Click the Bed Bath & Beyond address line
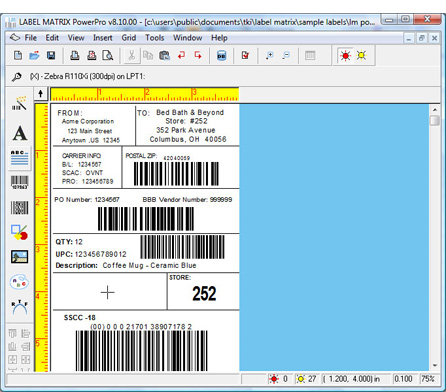This screenshot has width=446, height=392. tap(190, 113)
